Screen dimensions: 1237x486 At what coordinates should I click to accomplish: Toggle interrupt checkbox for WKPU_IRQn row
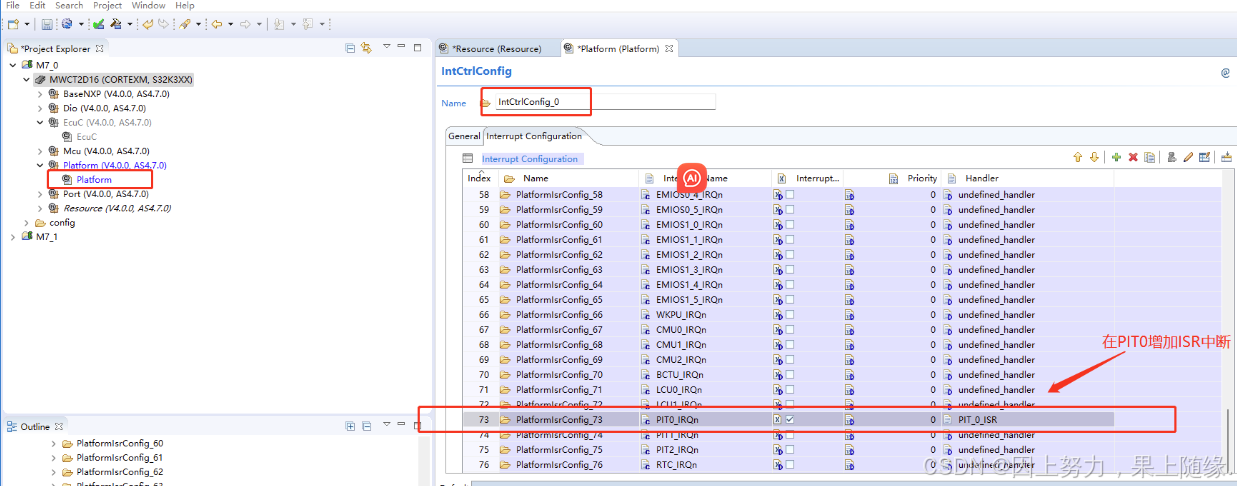(790, 315)
